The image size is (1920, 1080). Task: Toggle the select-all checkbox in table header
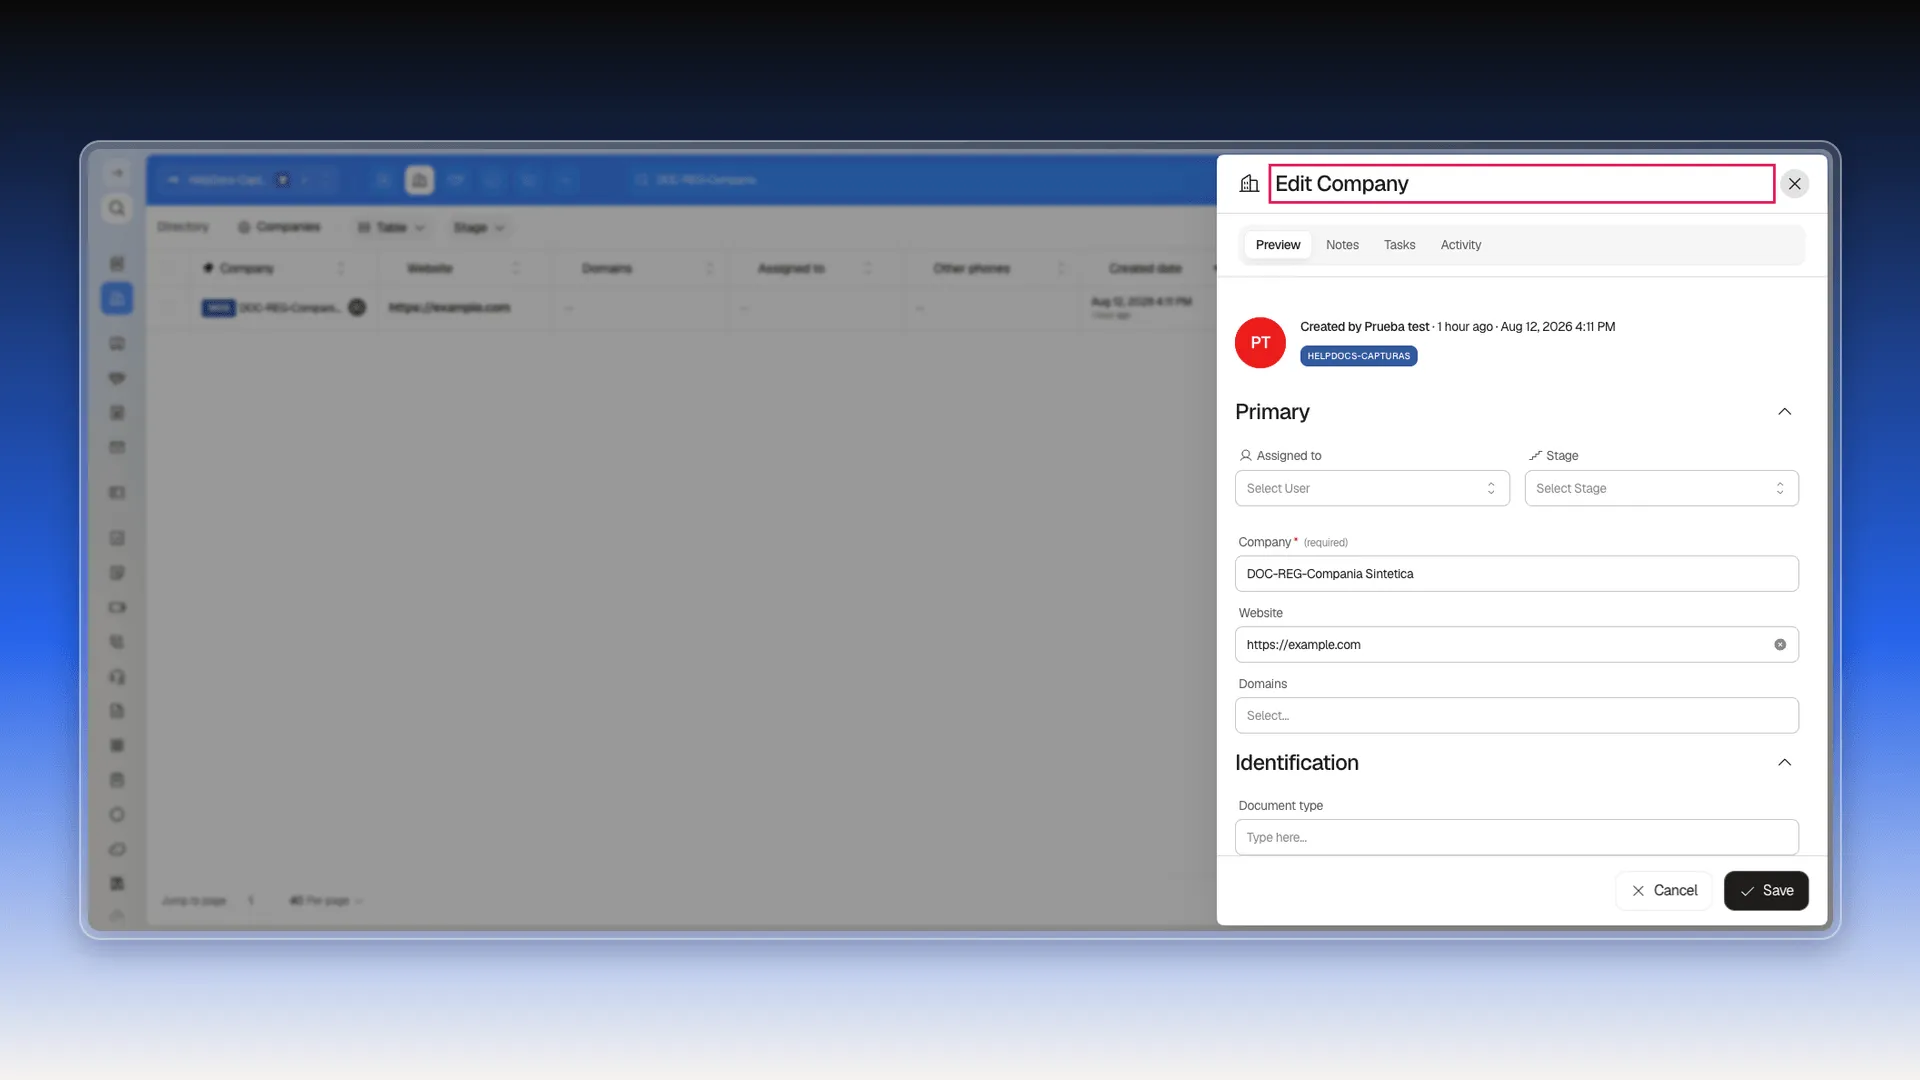coord(169,269)
